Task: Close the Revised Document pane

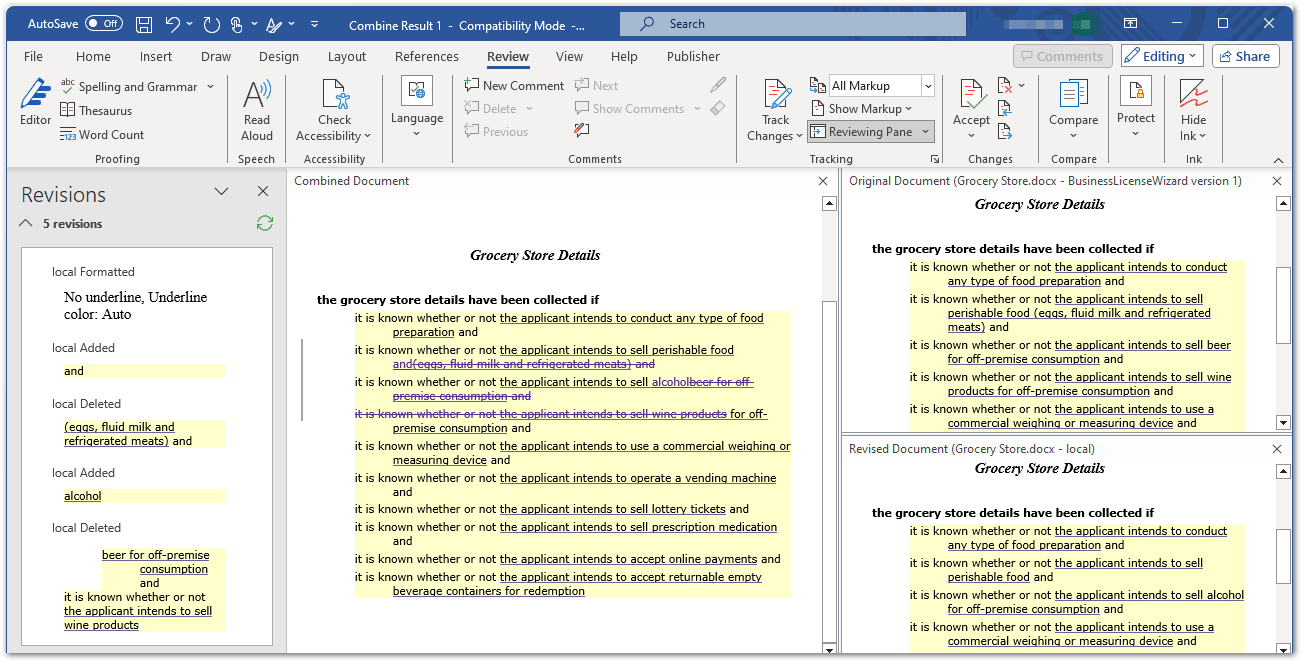Action: pyautogui.click(x=1277, y=449)
